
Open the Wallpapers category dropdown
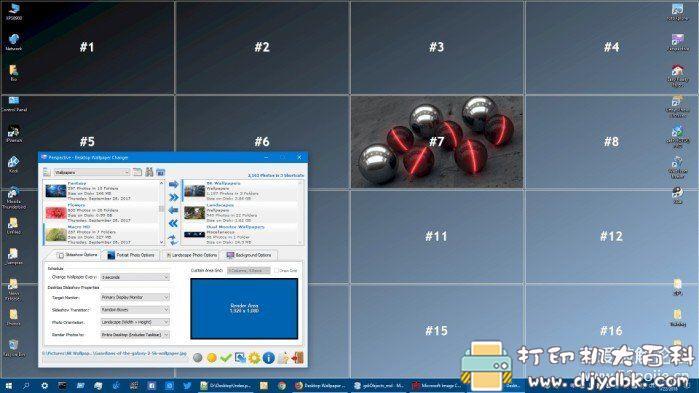[91, 172]
